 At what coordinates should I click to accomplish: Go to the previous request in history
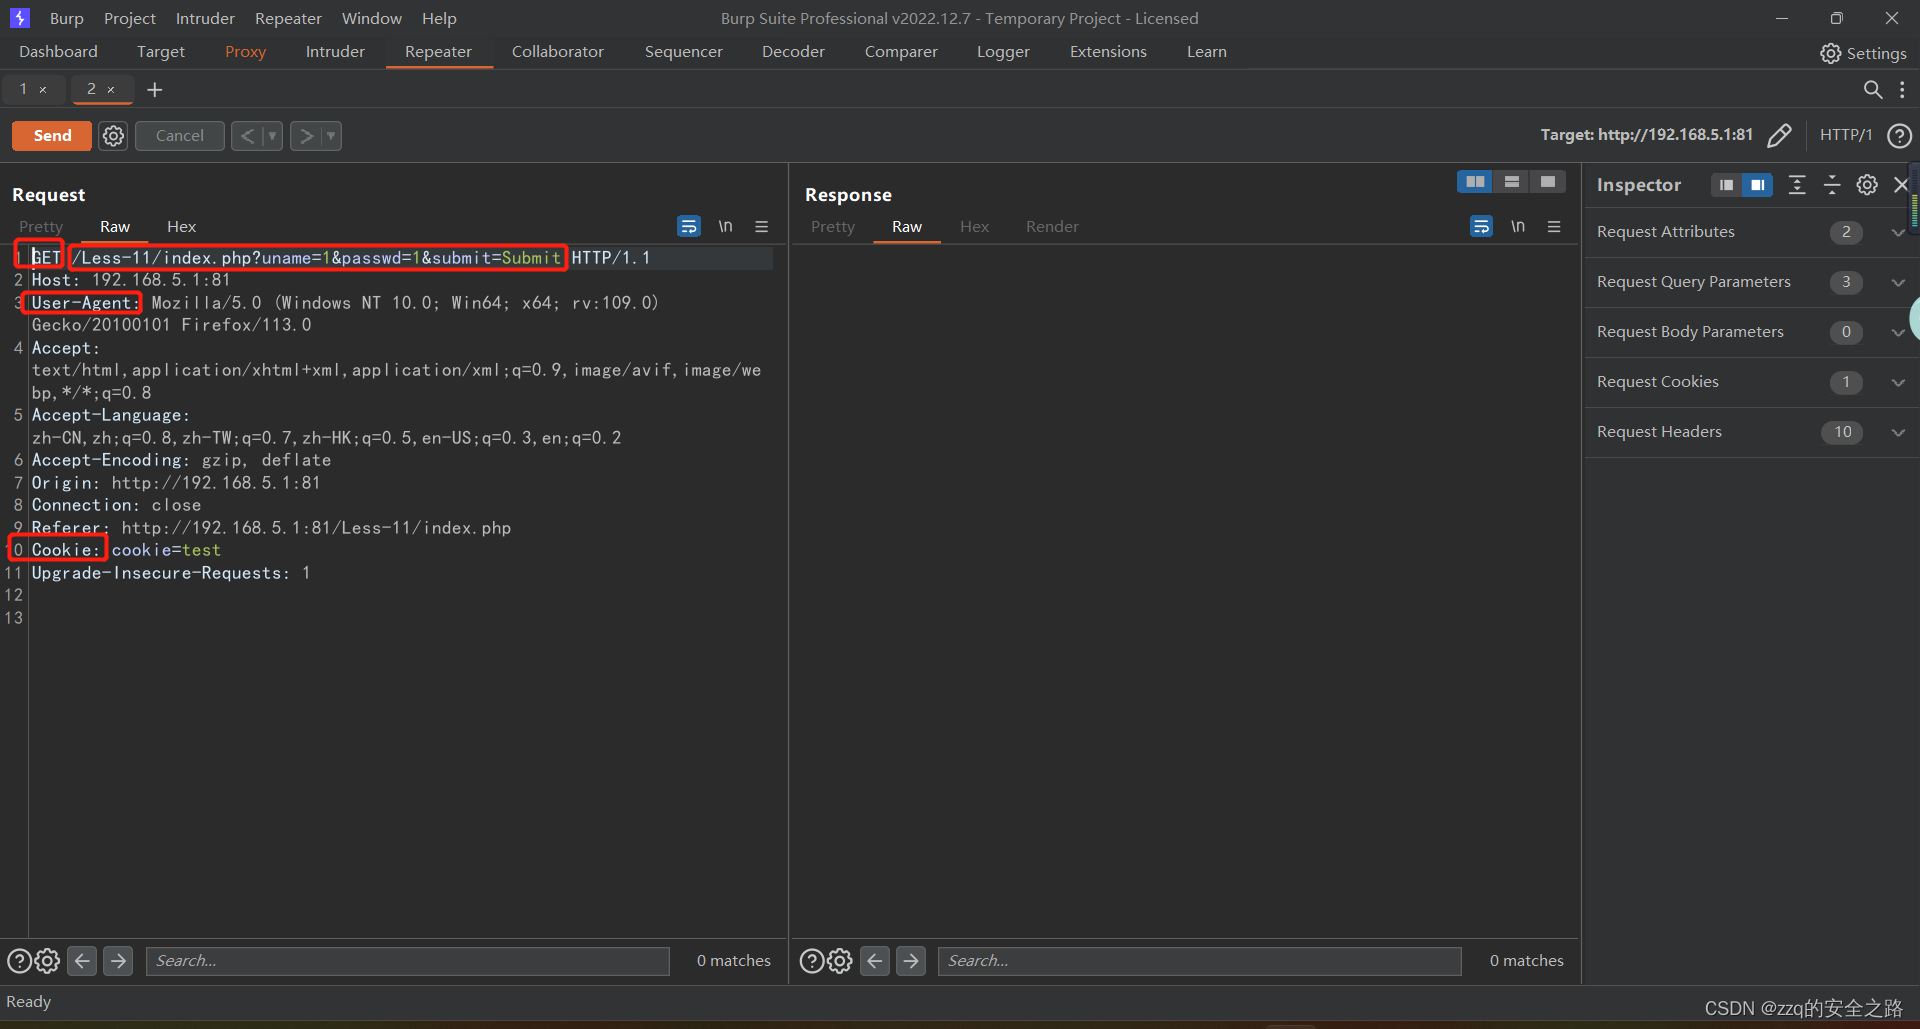click(247, 136)
